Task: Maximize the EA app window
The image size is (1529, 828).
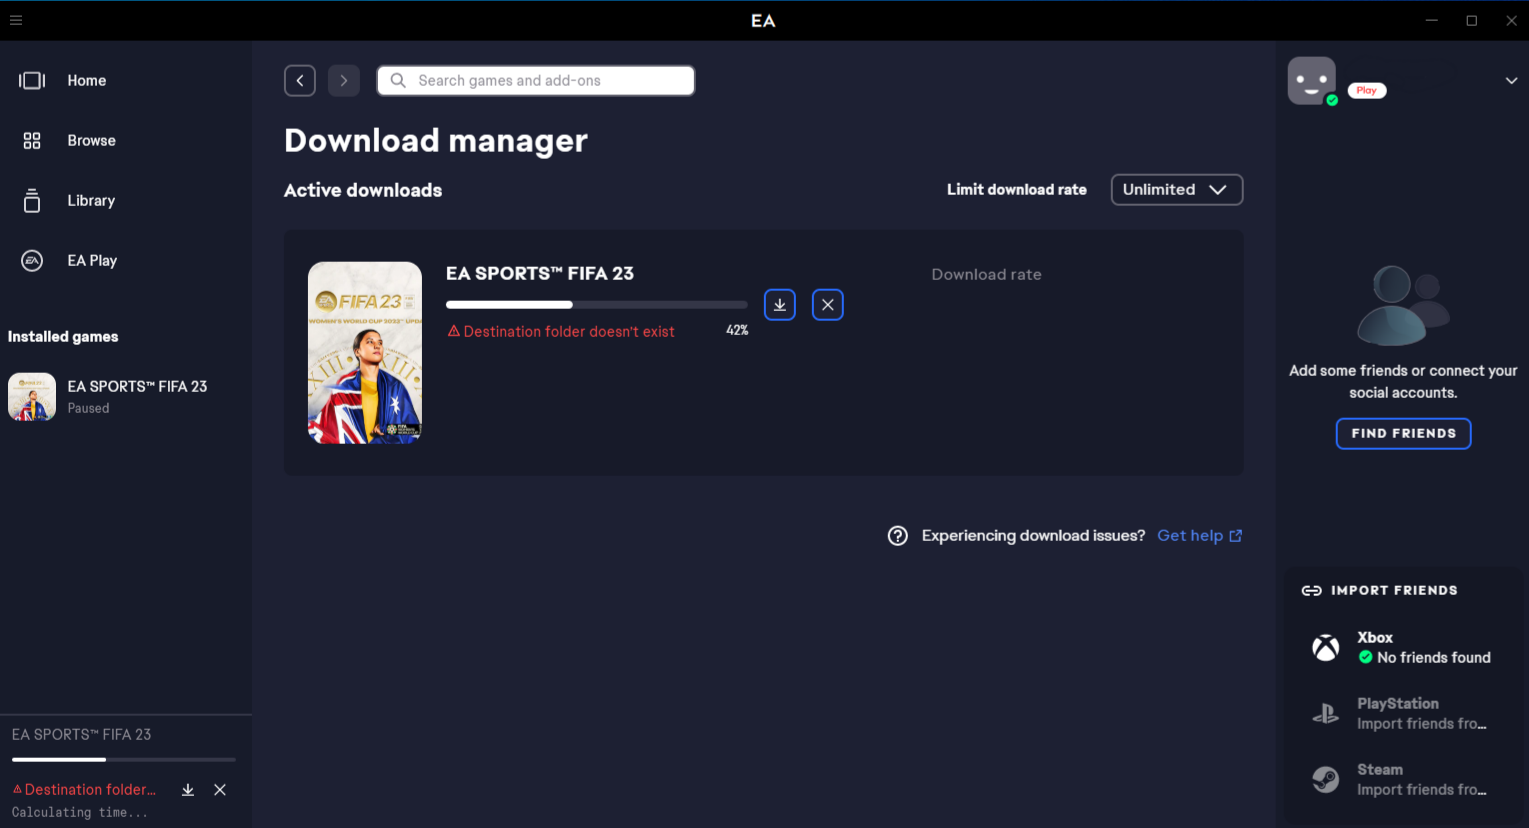Action: coord(1472,20)
